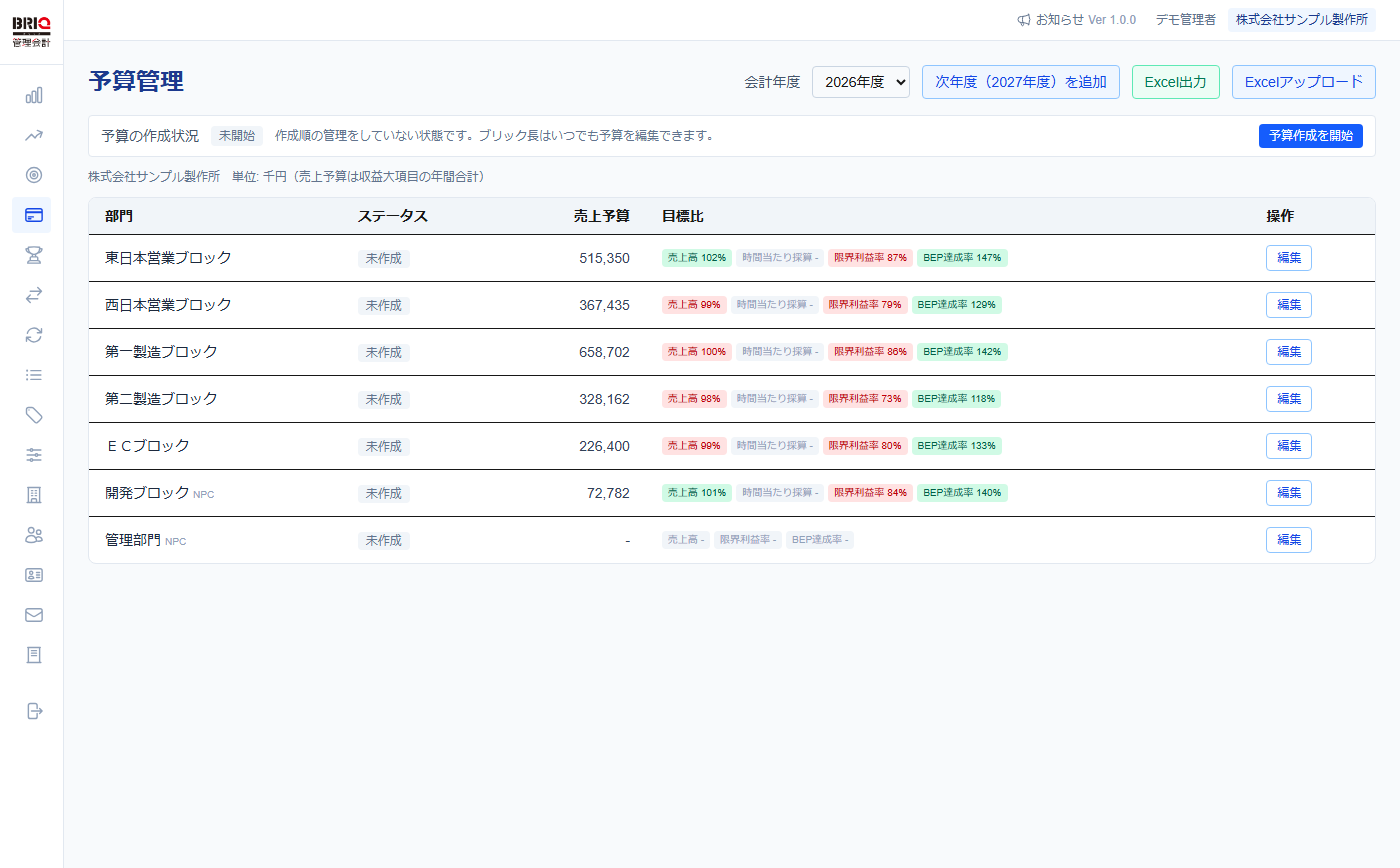The width and height of the screenshot is (1400, 868).
Task: Click 編集 for 西日本営業ブロック
Action: (1289, 305)
